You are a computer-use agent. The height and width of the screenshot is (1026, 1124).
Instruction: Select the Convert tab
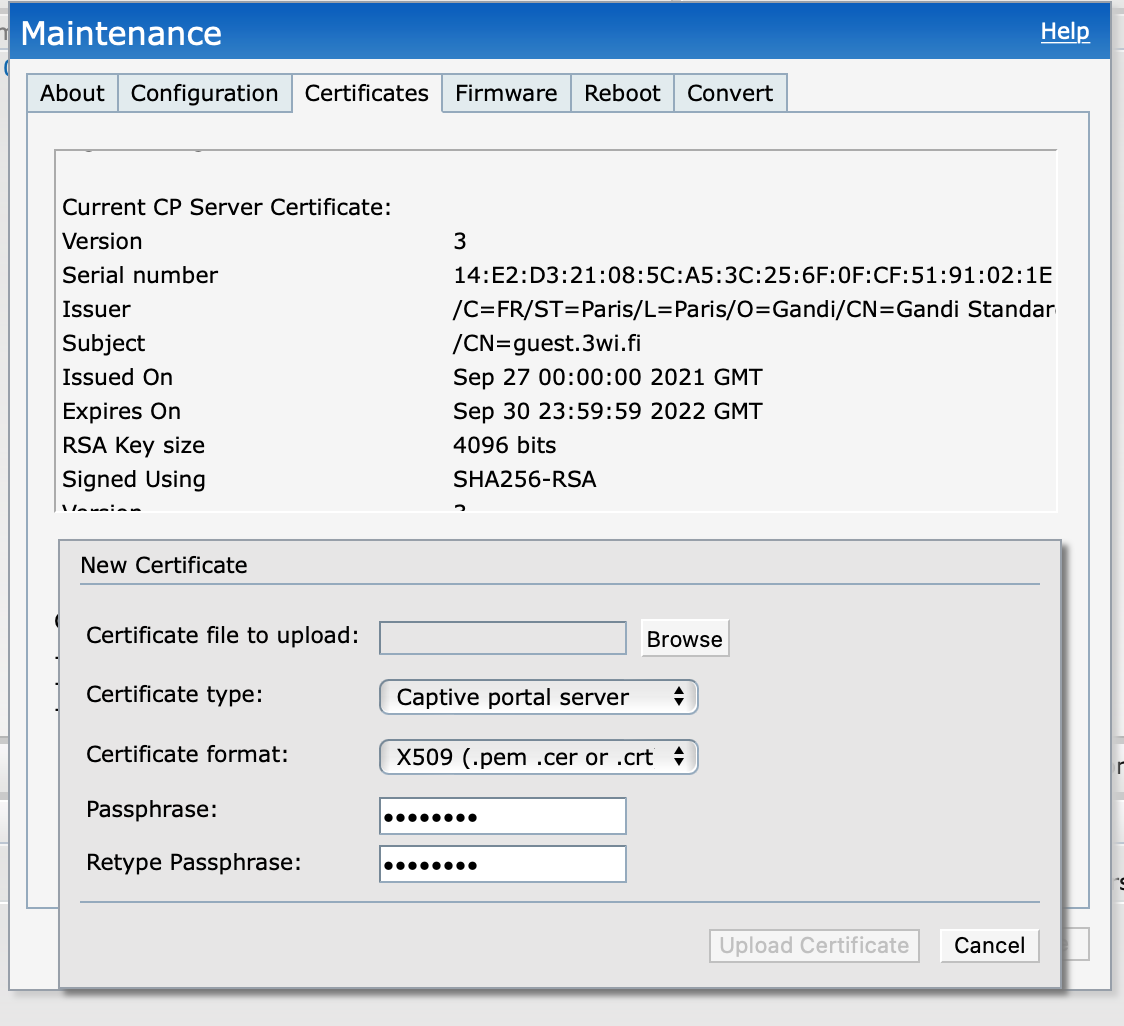pos(730,93)
